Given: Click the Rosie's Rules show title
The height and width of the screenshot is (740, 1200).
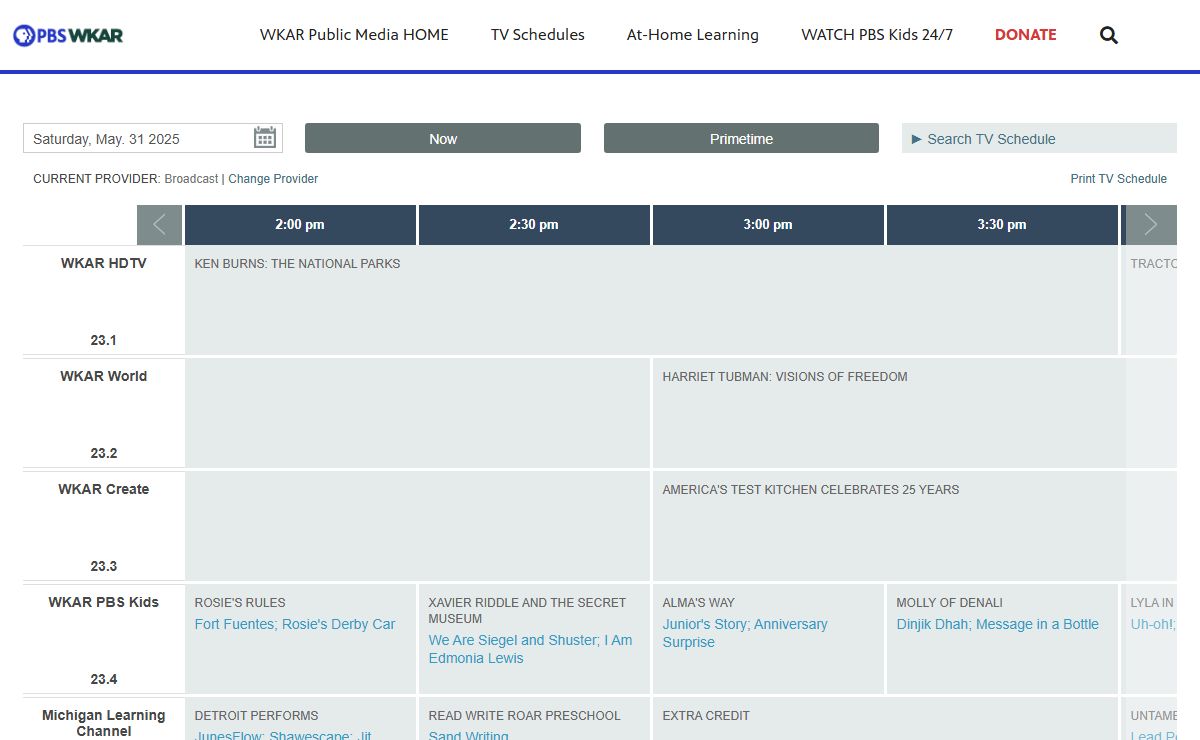Looking at the screenshot, I should click(x=240, y=603).
